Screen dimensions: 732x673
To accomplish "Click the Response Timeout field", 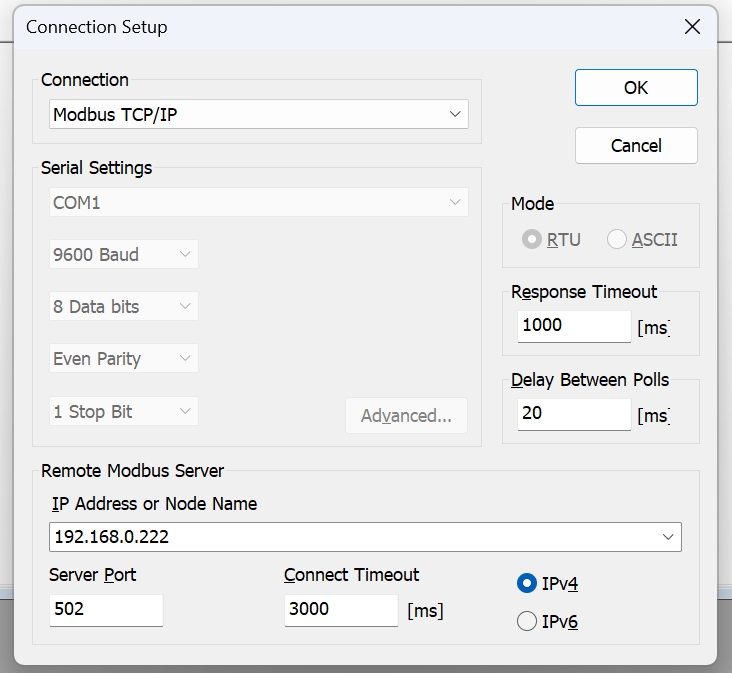I will 574,326.
